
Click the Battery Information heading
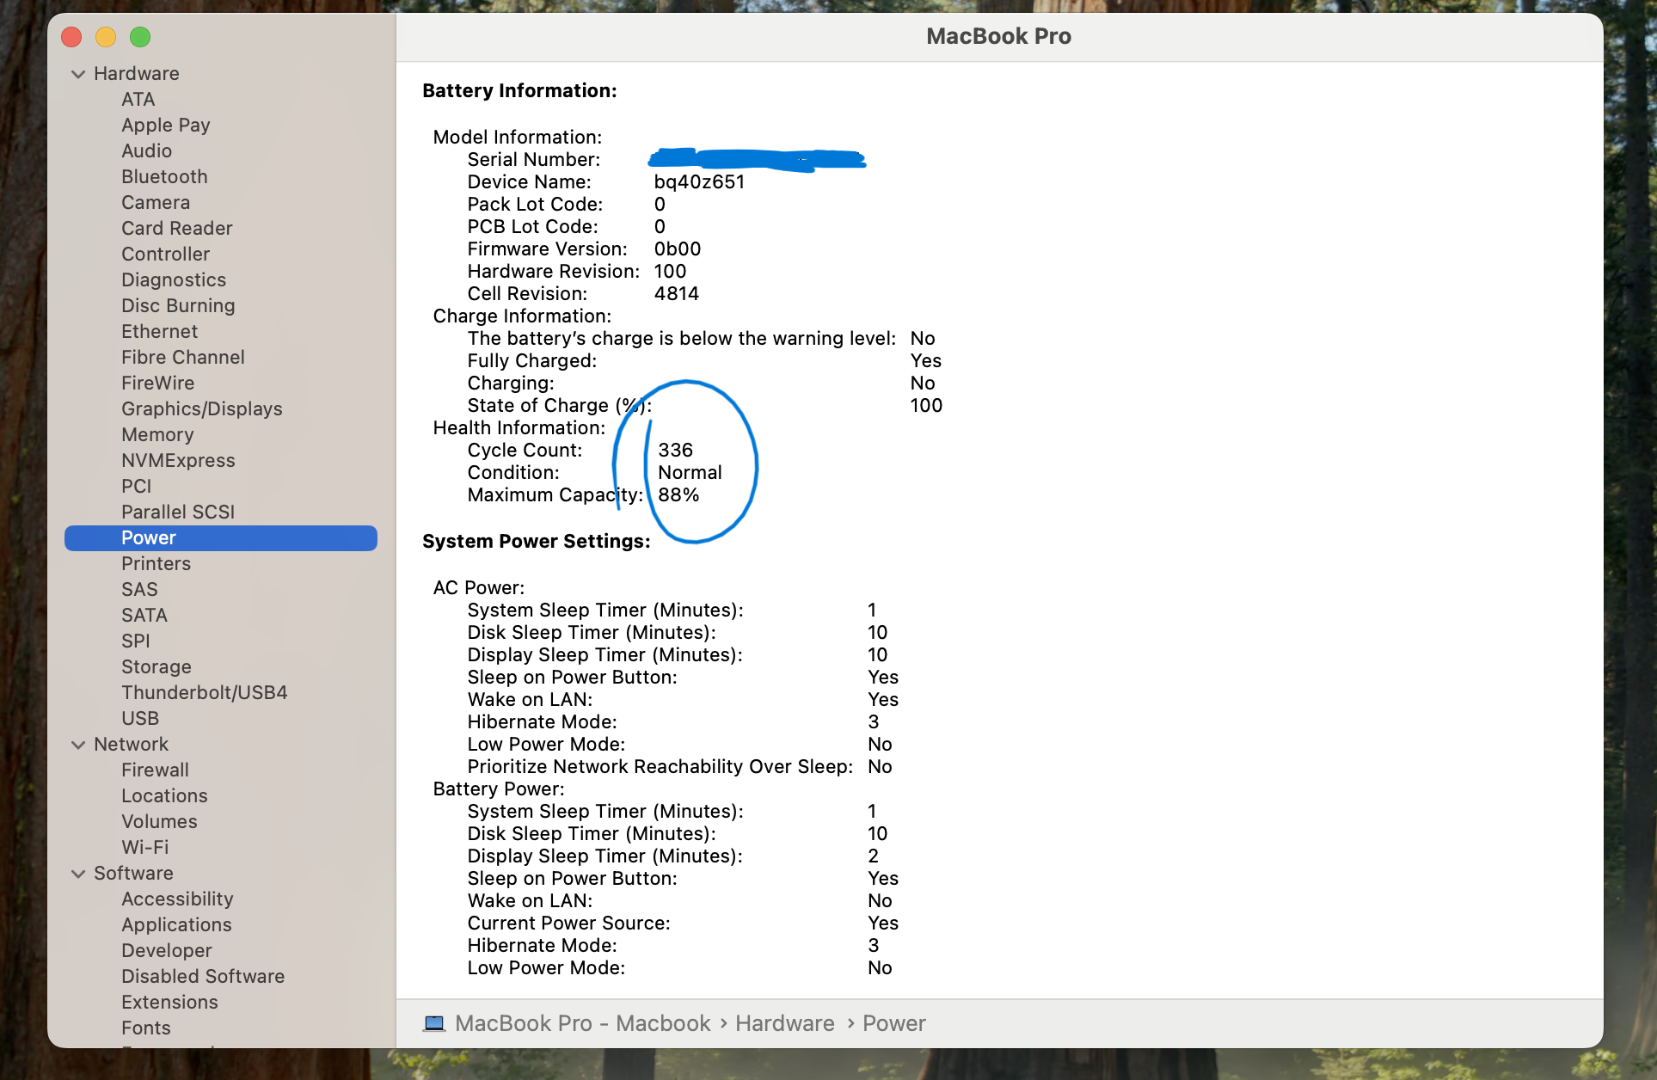[520, 91]
